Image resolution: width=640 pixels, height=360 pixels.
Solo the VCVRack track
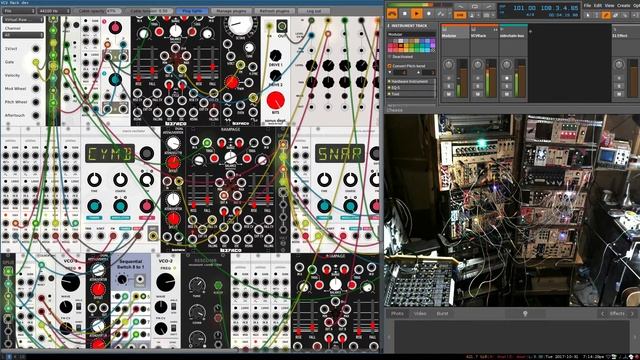[x=478, y=86]
